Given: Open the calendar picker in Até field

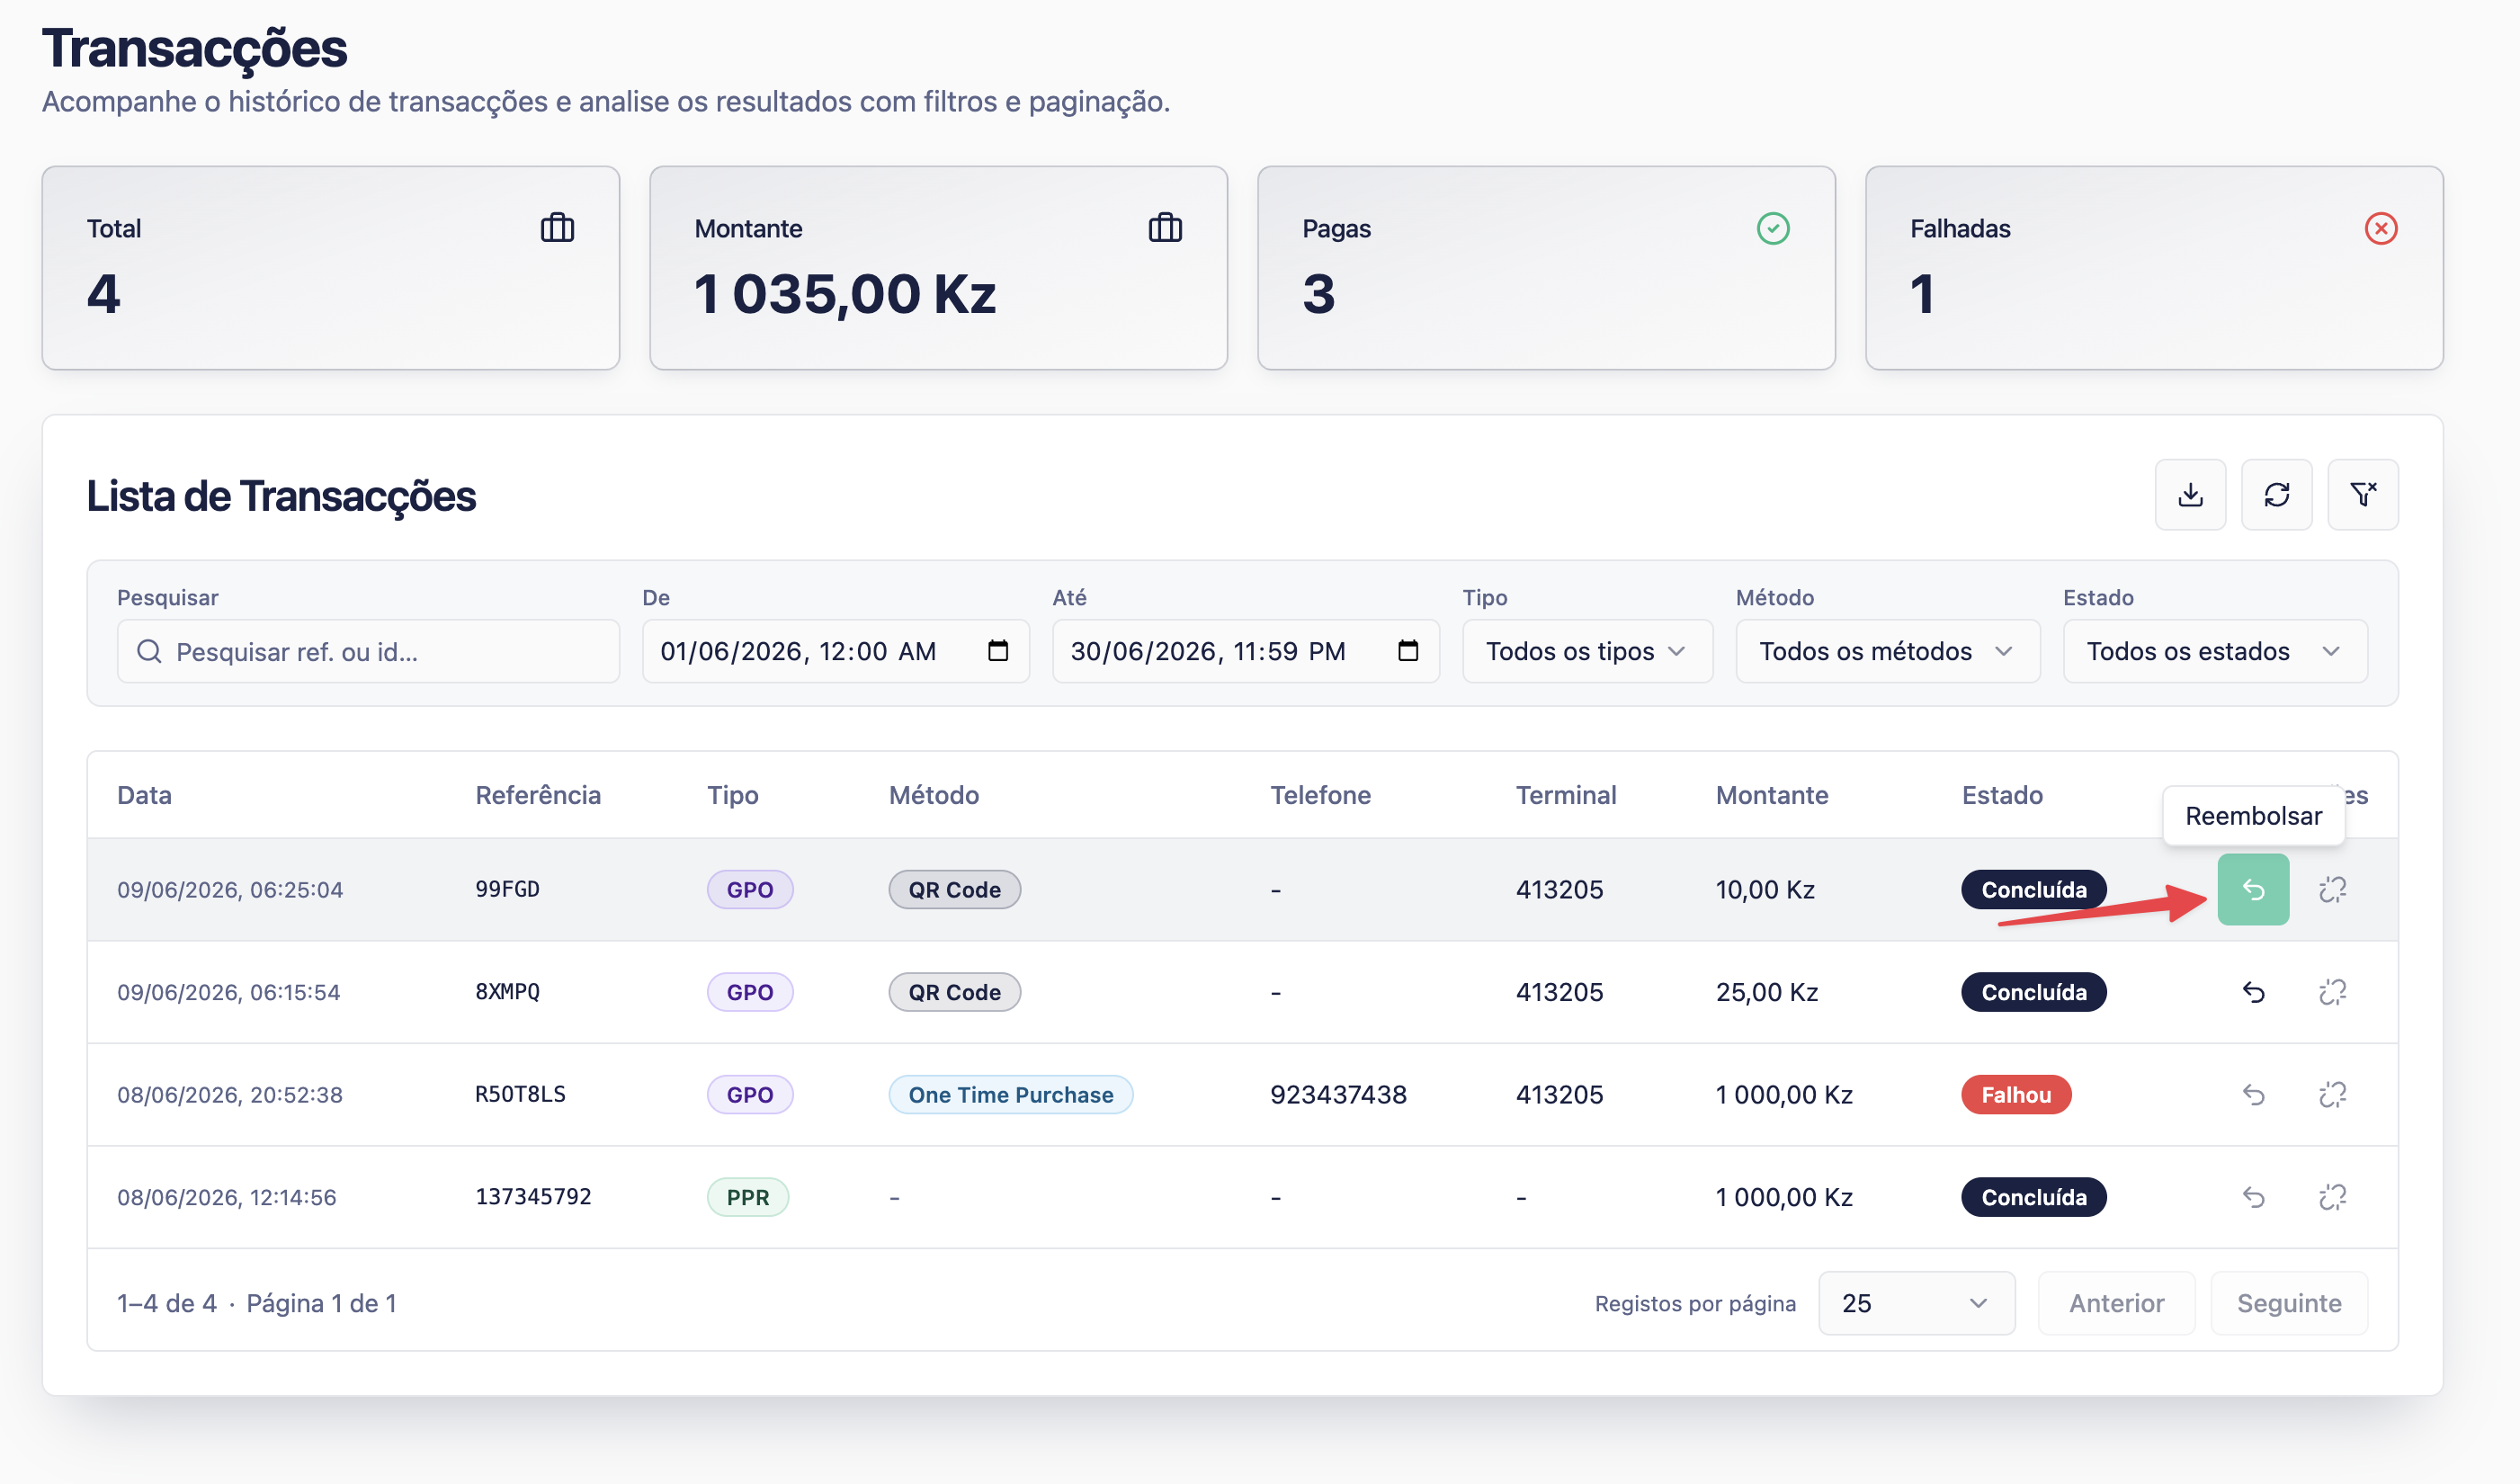Looking at the screenshot, I should 1407,651.
